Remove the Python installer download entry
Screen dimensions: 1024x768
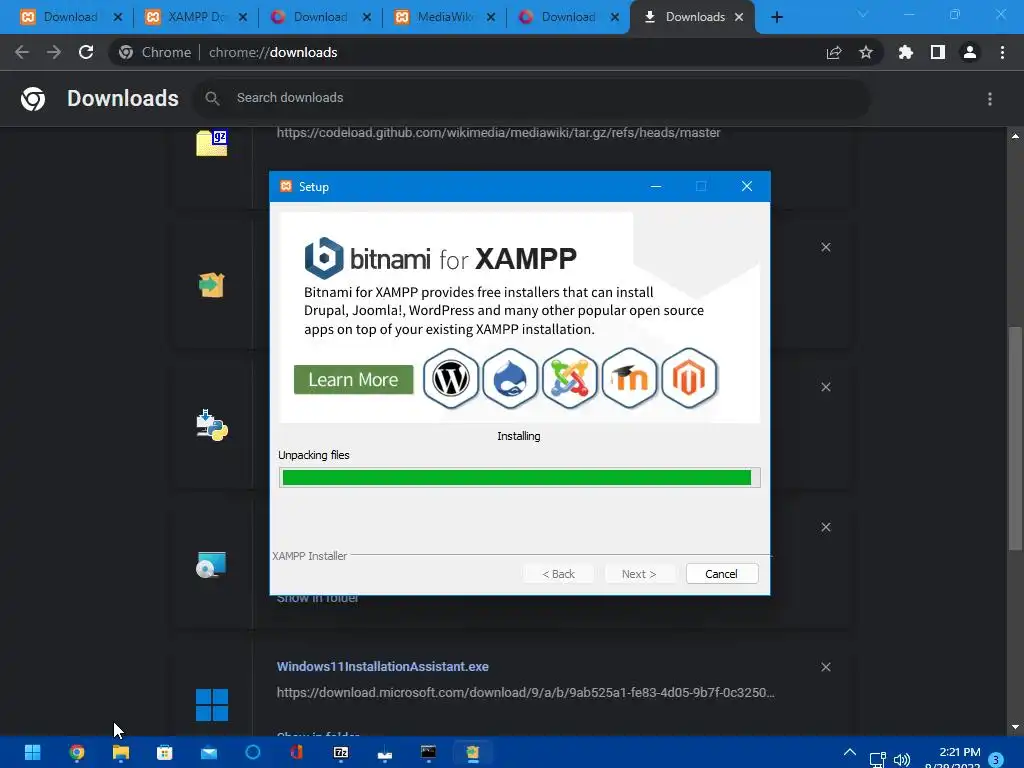click(825, 387)
